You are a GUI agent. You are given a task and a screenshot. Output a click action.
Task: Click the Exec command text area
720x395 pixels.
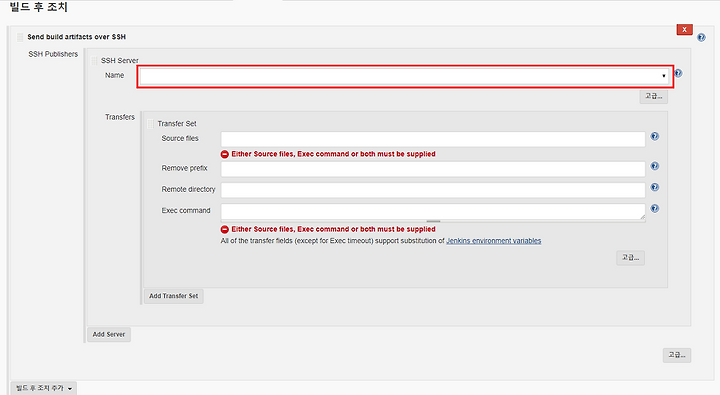click(433, 212)
